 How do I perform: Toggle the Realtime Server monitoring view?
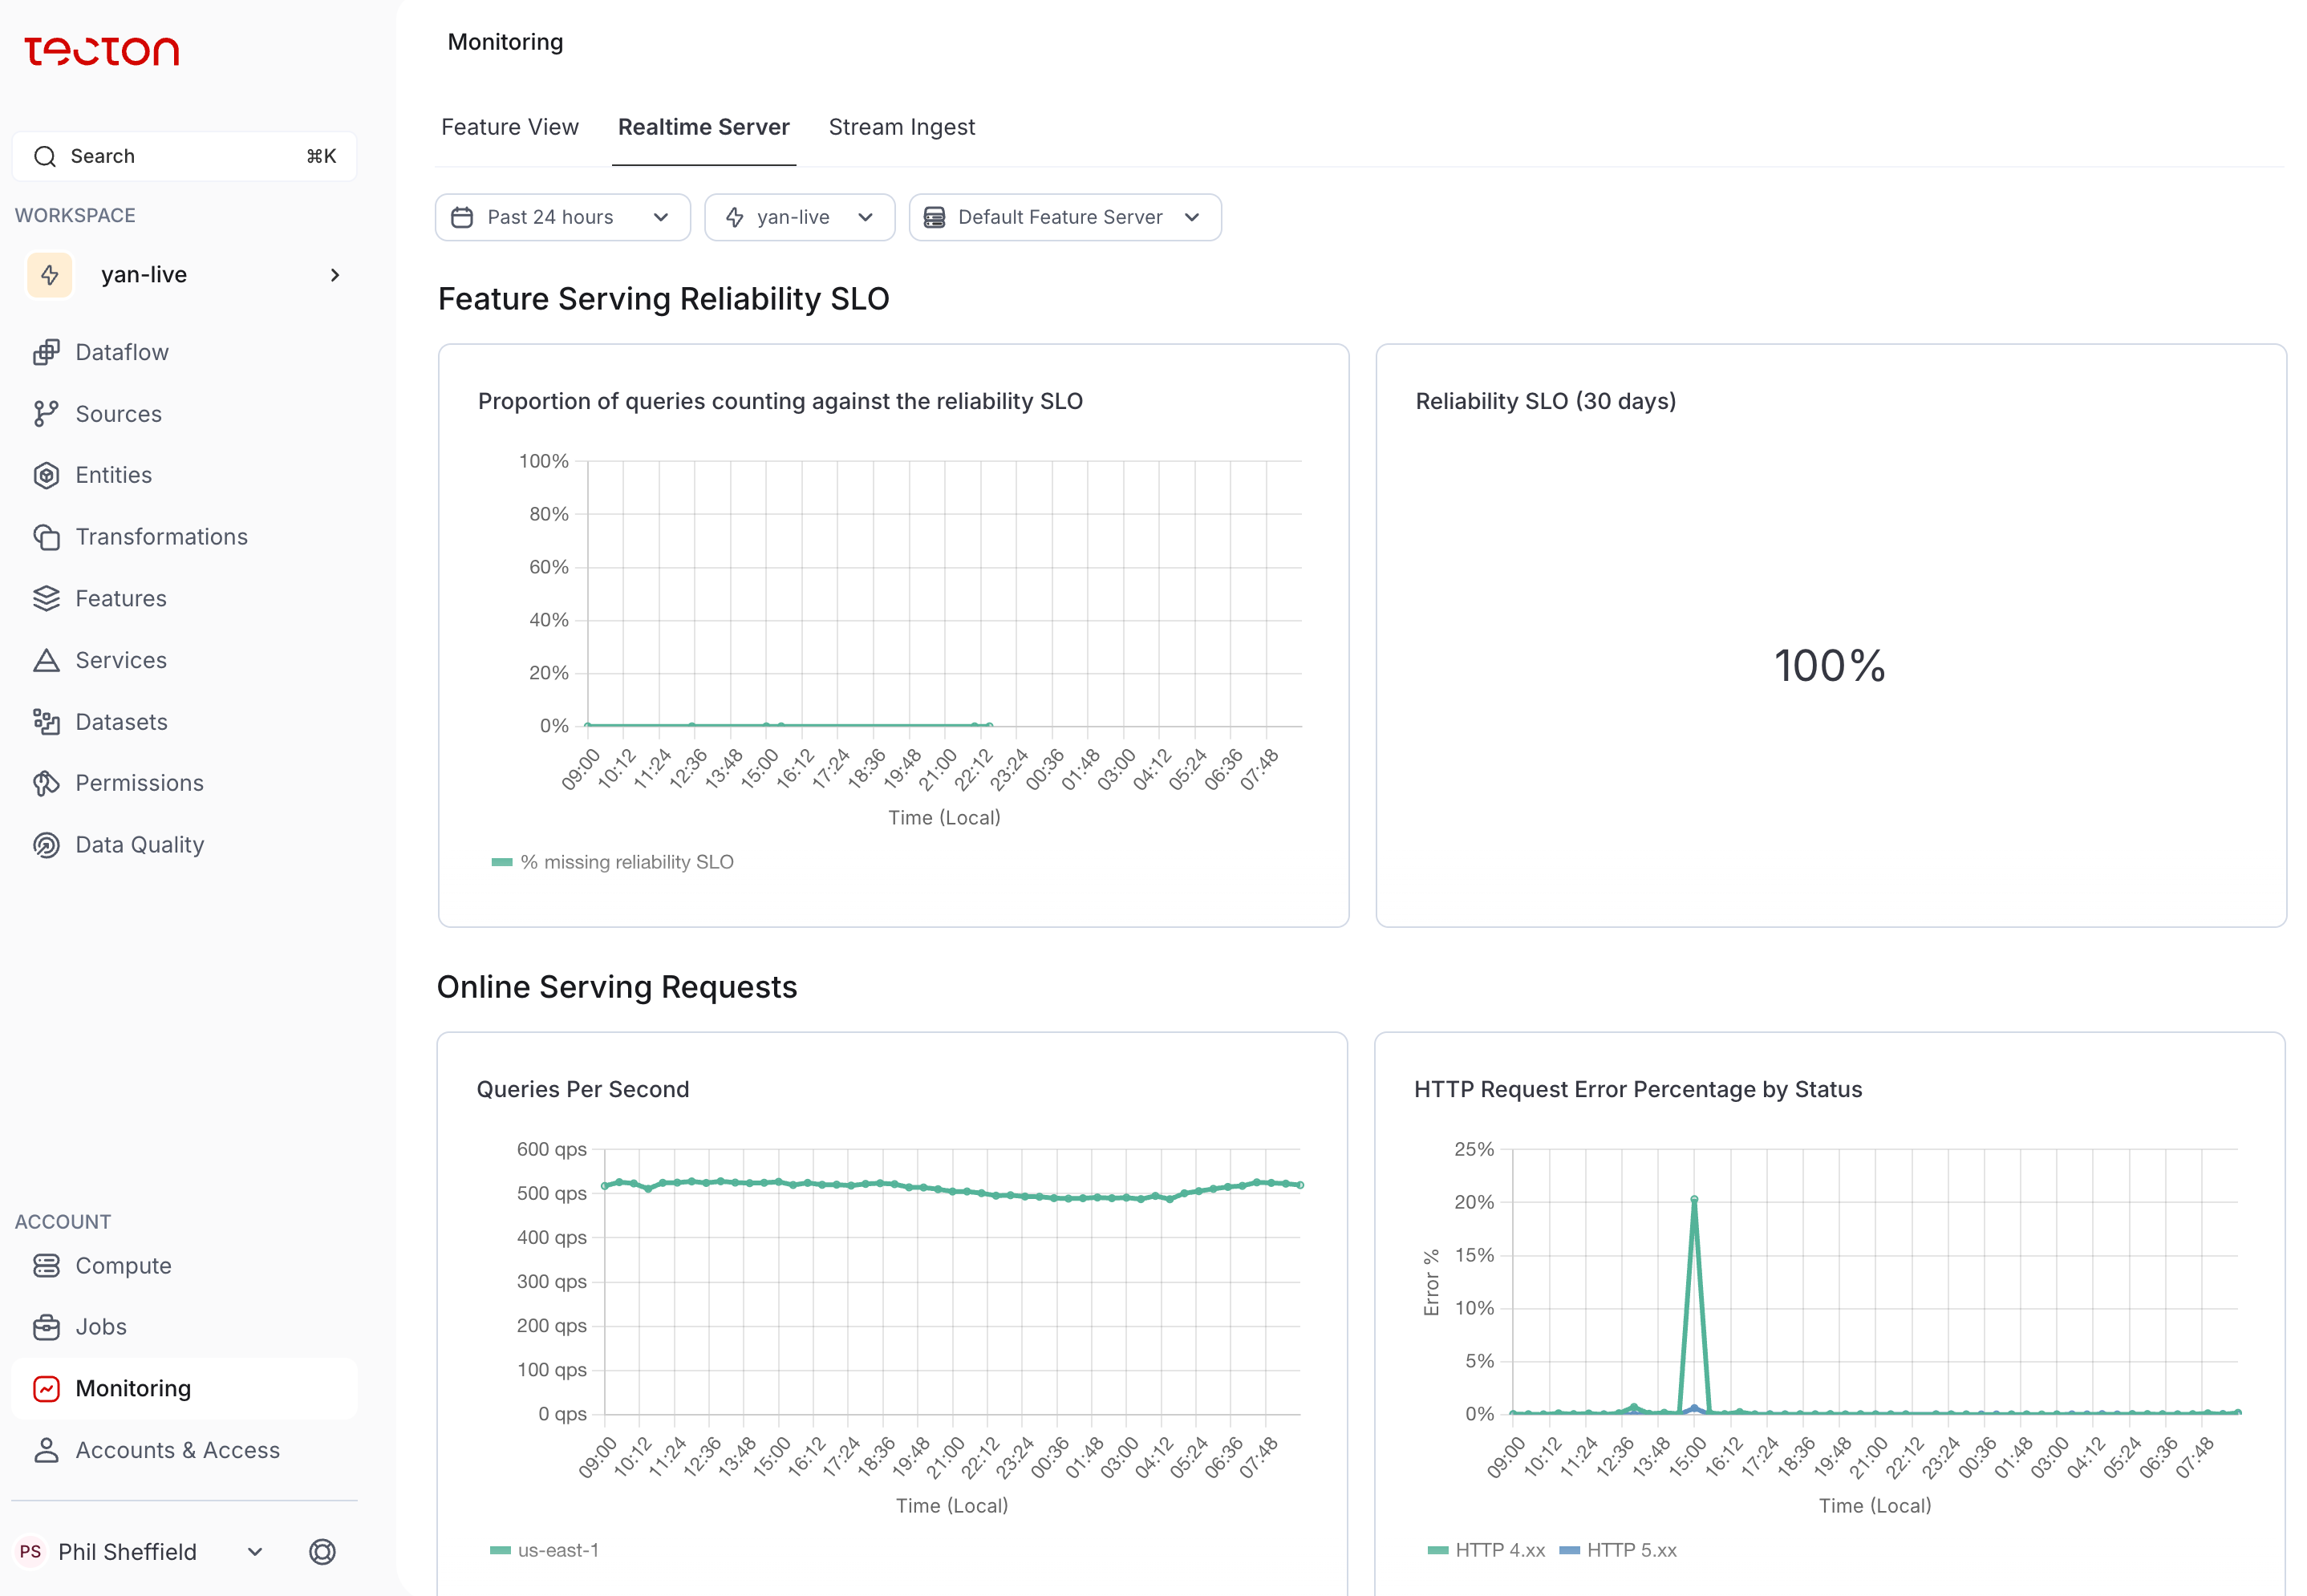coord(703,126)
